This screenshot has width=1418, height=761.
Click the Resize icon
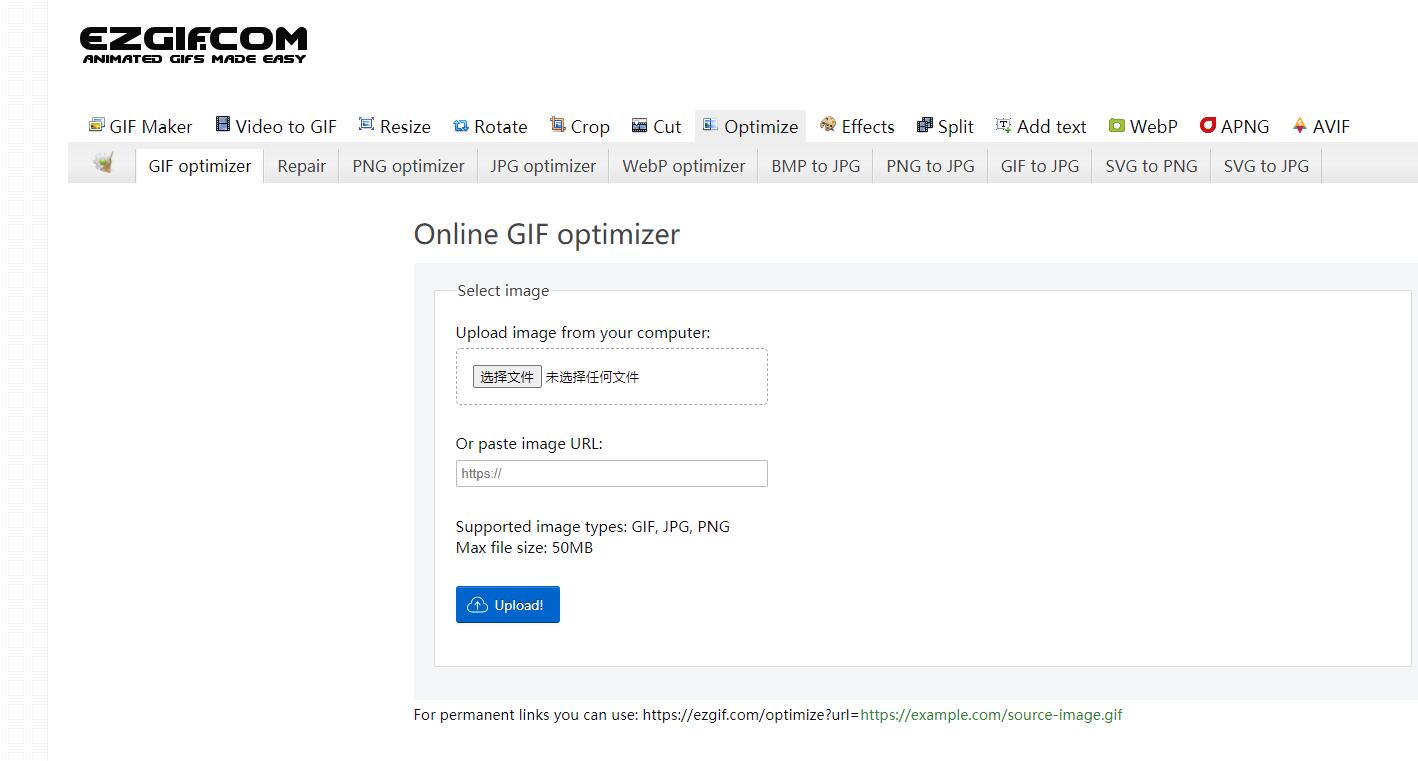pos(366,125)
